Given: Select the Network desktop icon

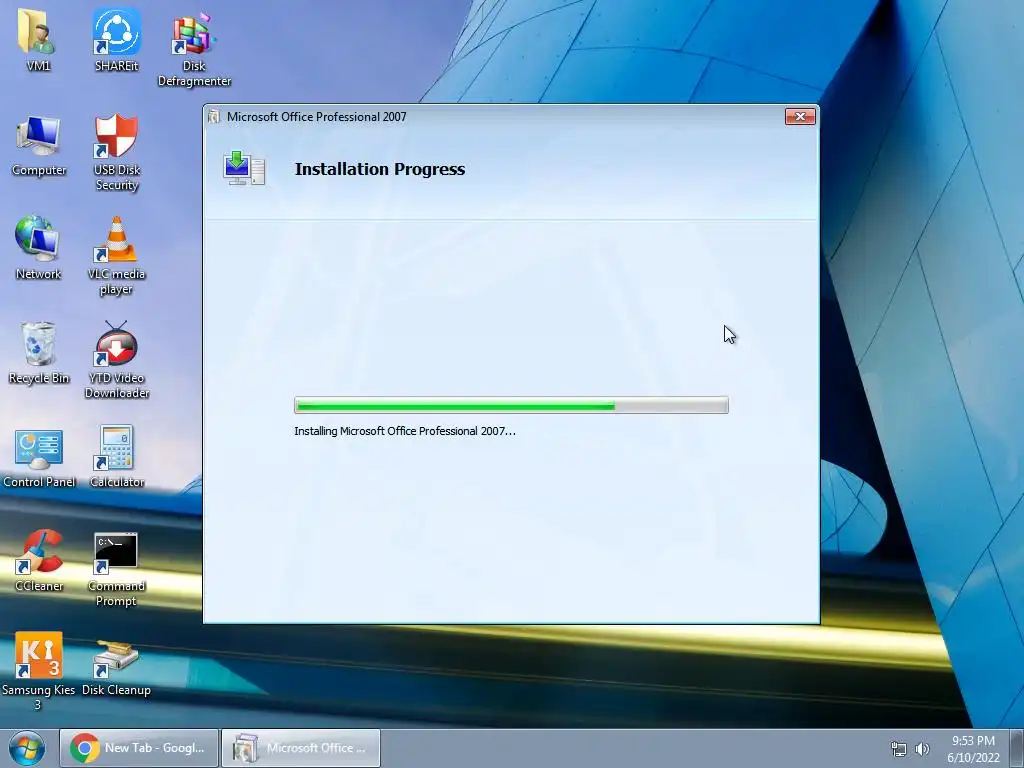Looking at the screenshot, I should 38,248.
